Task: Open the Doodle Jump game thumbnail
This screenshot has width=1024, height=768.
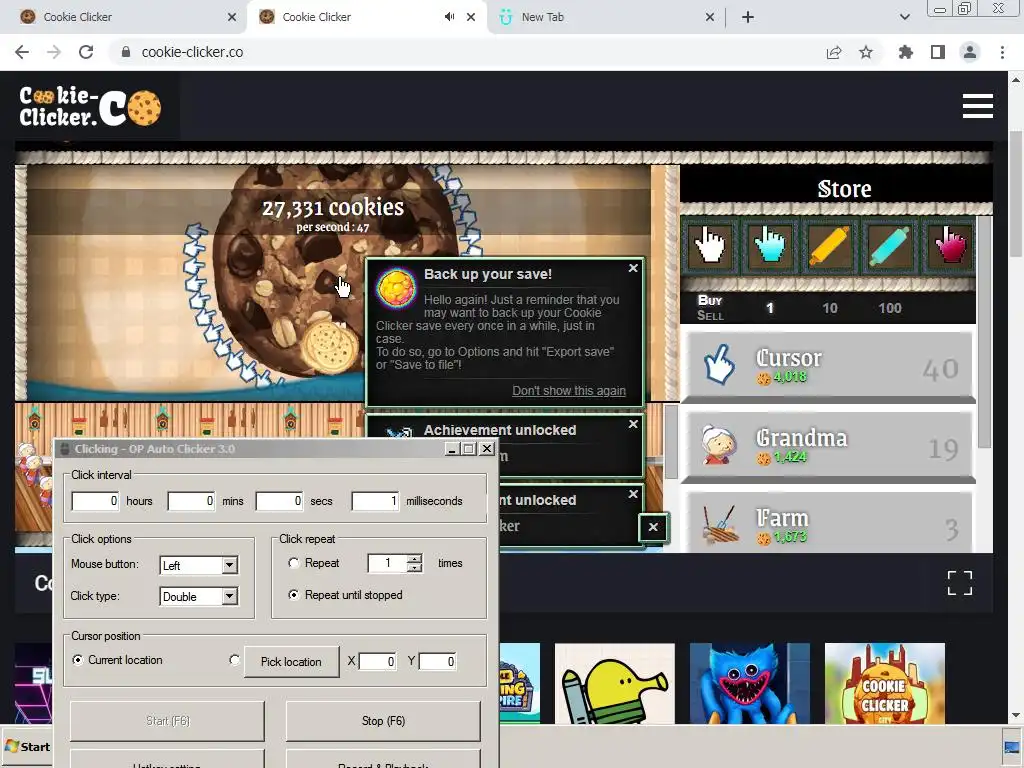Action: (615, 683)
